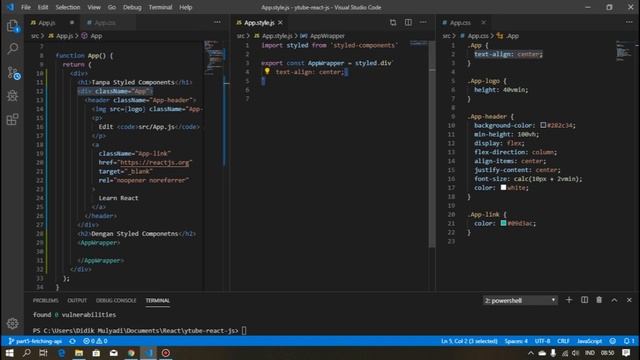Split the terminal panel

[x=584, y=300]
